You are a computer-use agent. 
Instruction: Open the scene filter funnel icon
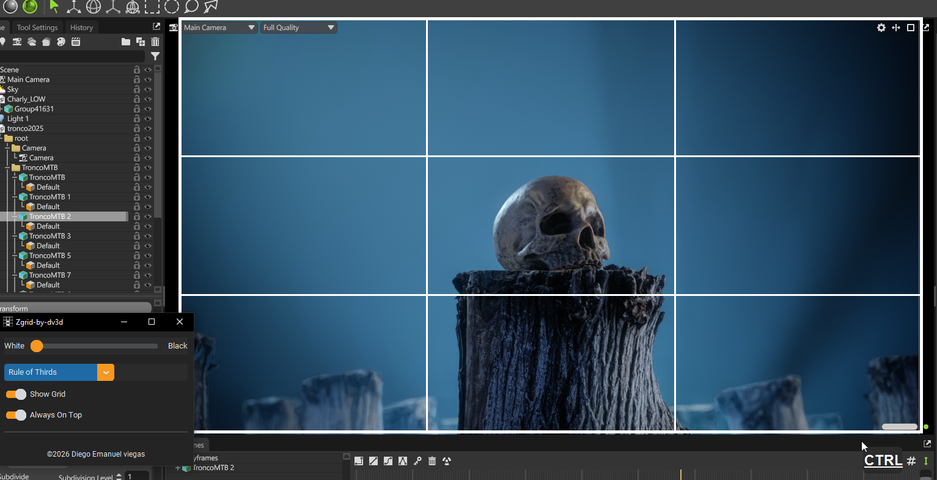click(x=155, y=57)
